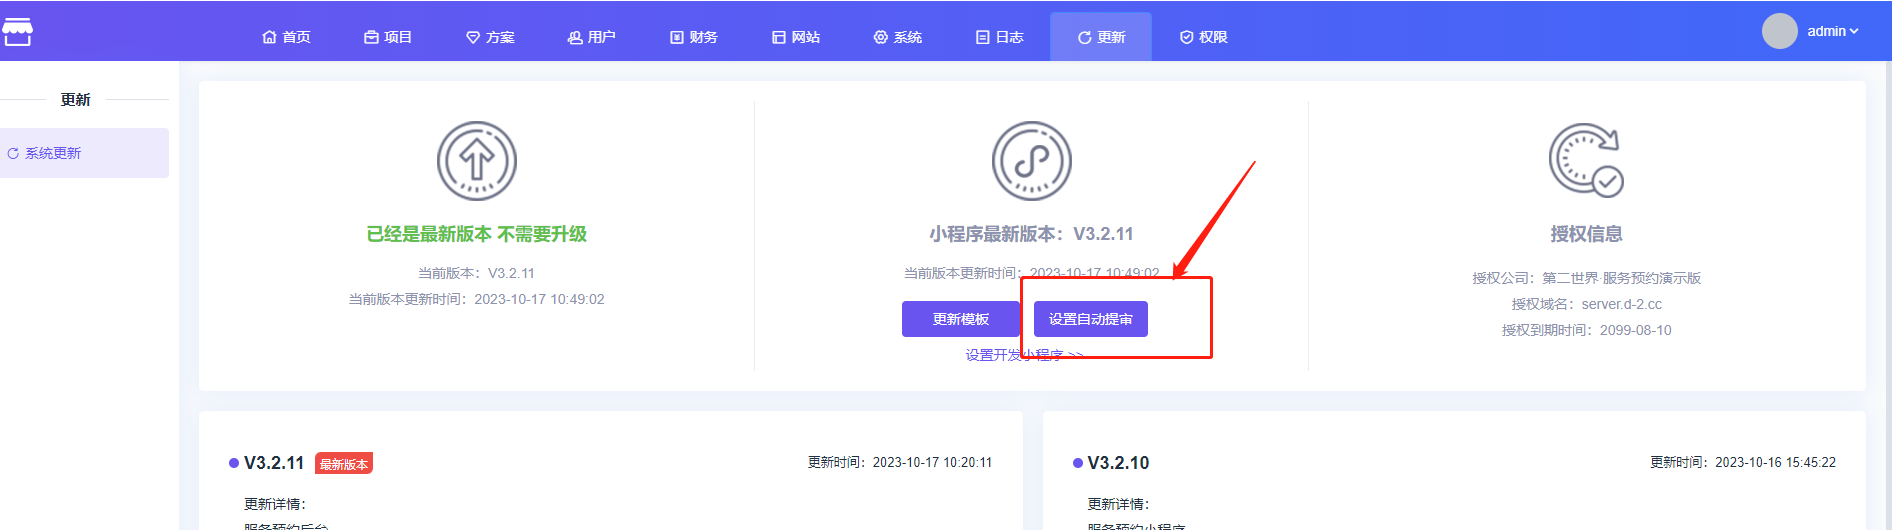The image size is (1892, 530).
Task: Go to the 日志 log tab
Action: (1000, 37)
